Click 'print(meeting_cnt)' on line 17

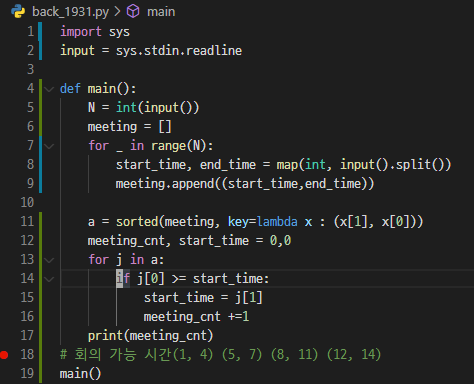(x=150, y=336)
